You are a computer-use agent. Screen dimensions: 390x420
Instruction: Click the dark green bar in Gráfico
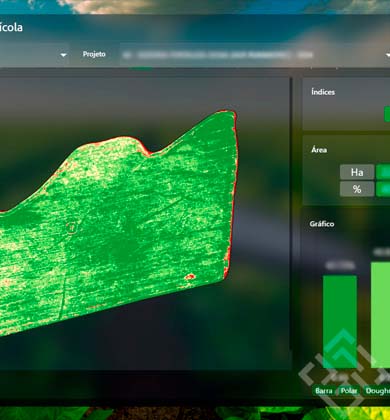click(x=340, y=322)
